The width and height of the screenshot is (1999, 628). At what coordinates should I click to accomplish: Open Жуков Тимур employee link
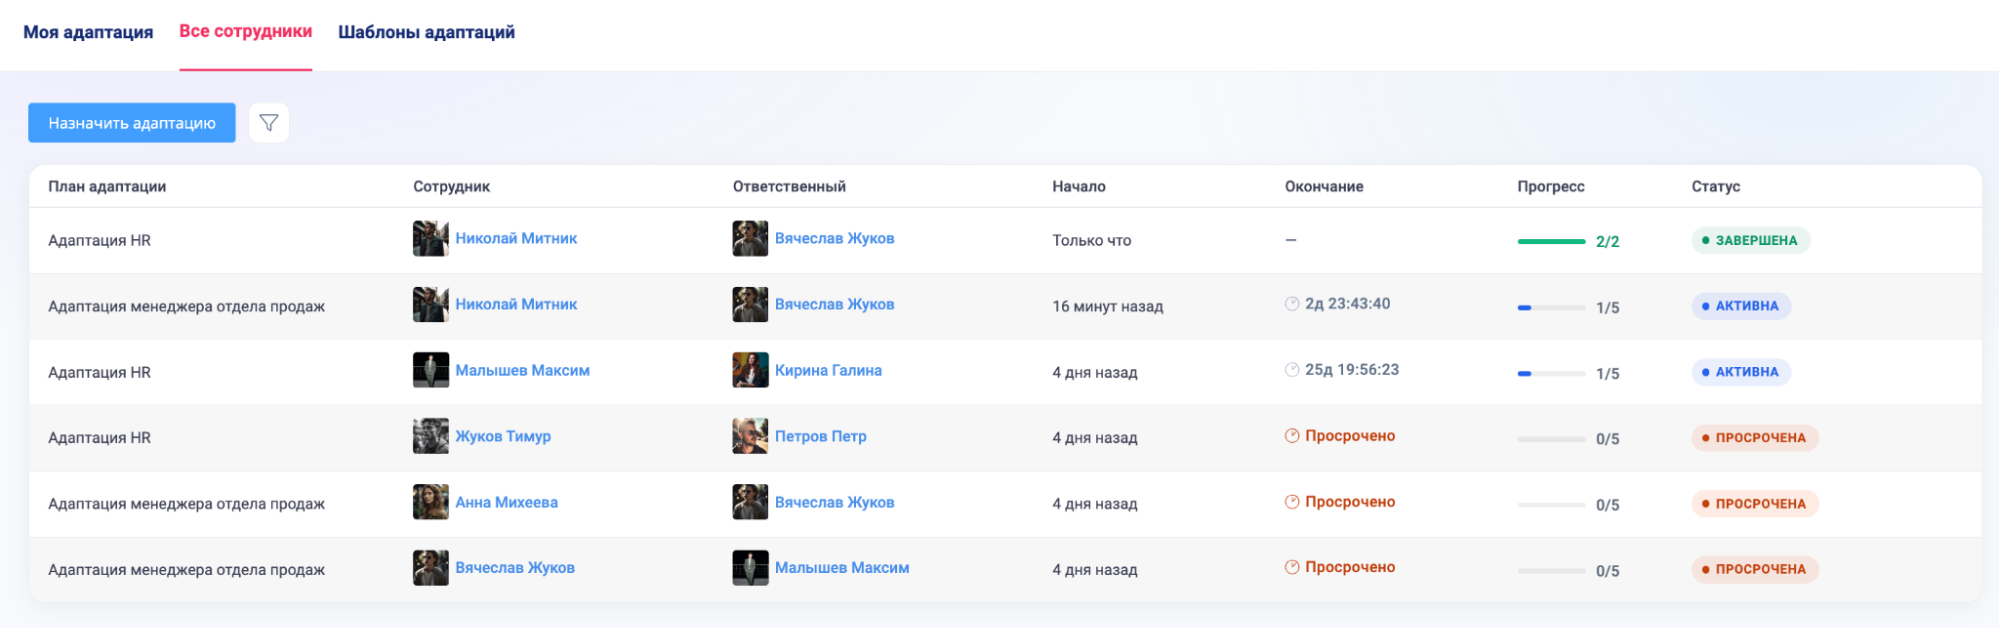click(503, 437)
